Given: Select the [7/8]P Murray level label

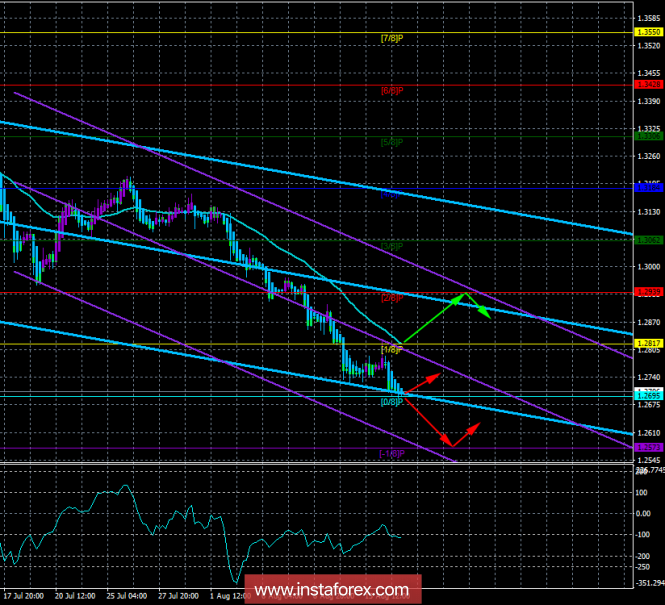Looking at the screenshot, I should click(x=392, y=38).
